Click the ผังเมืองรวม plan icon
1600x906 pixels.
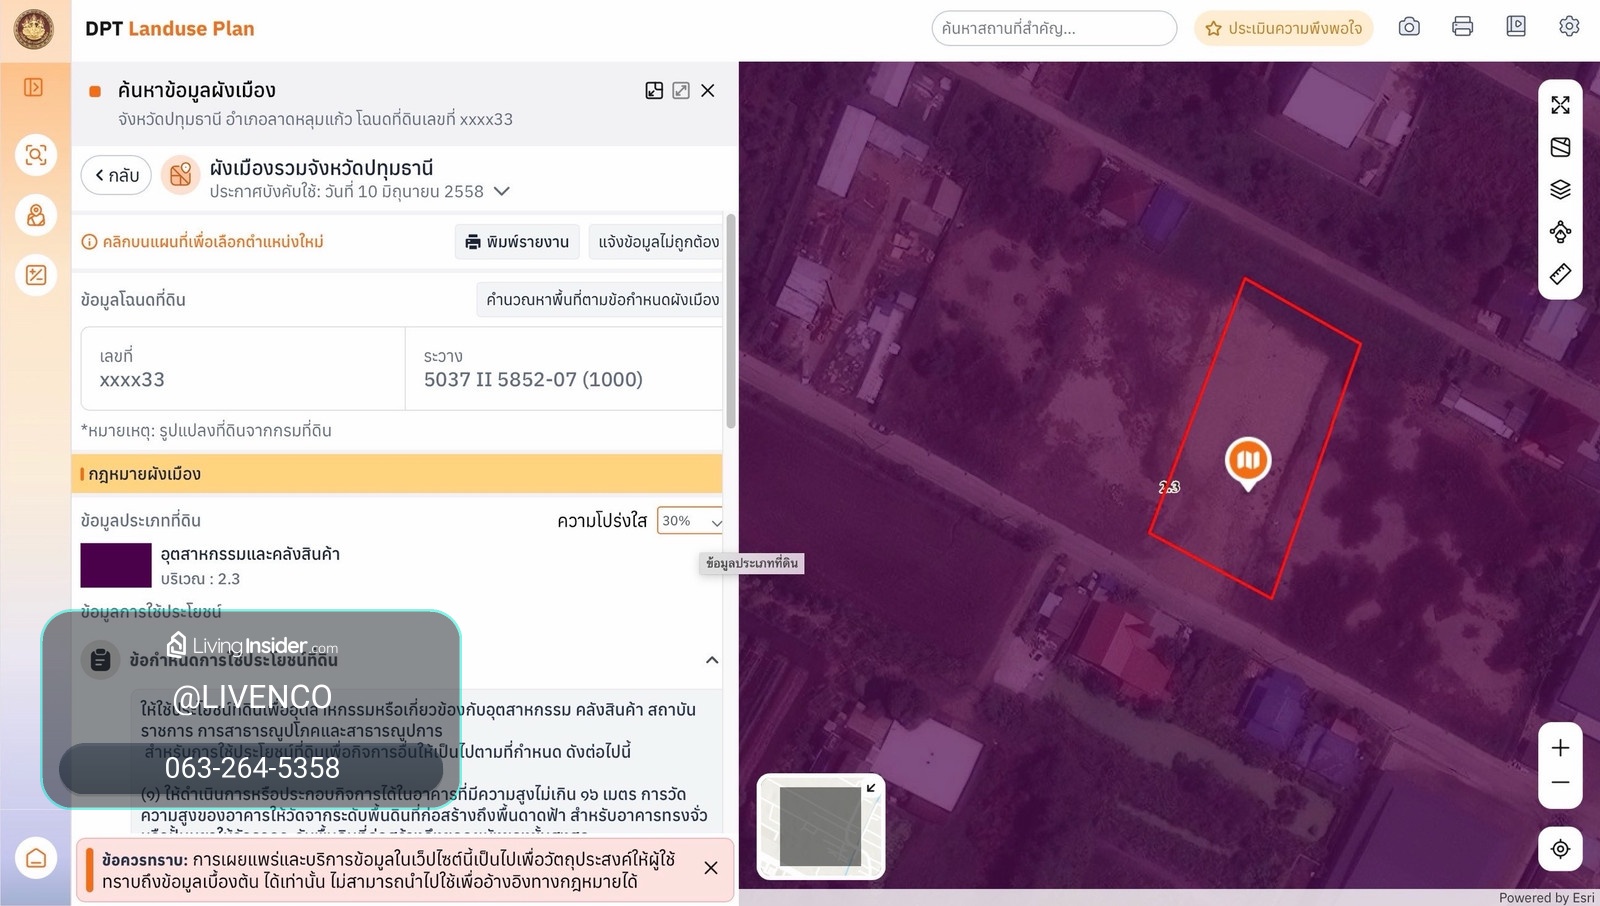pos(181,176)
